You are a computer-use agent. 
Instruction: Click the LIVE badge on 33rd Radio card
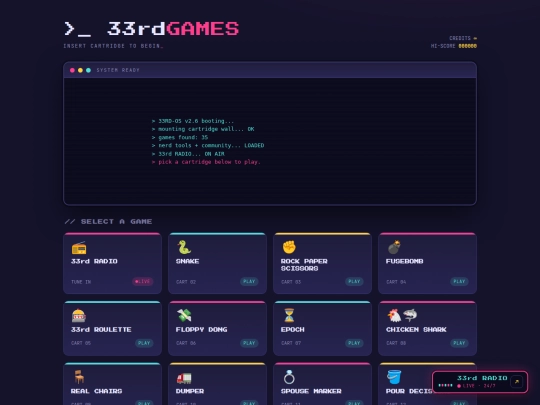[143, 281]
